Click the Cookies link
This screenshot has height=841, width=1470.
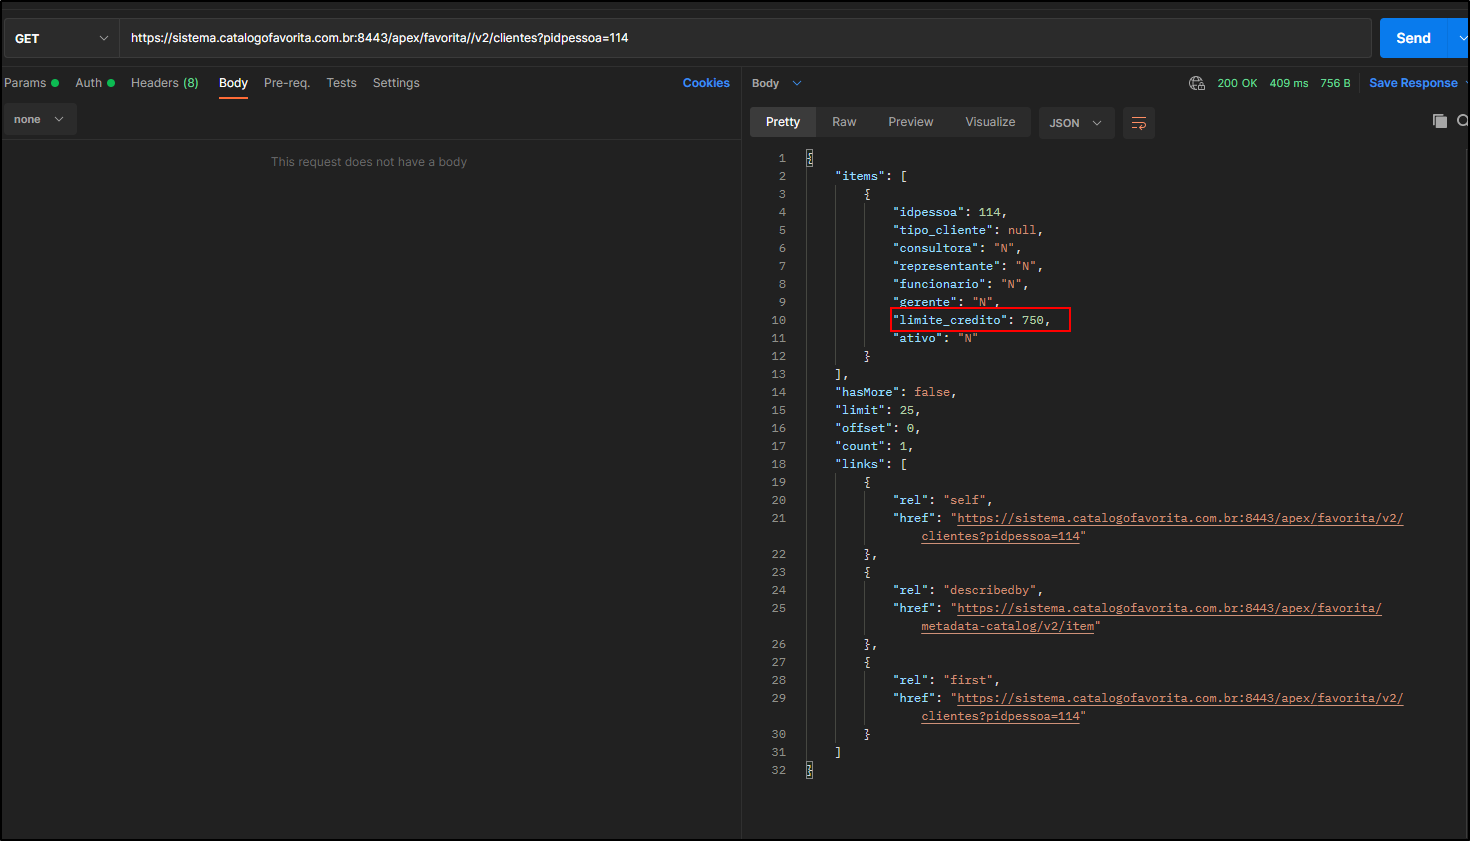pyautogui.click(x=706, y=83)
